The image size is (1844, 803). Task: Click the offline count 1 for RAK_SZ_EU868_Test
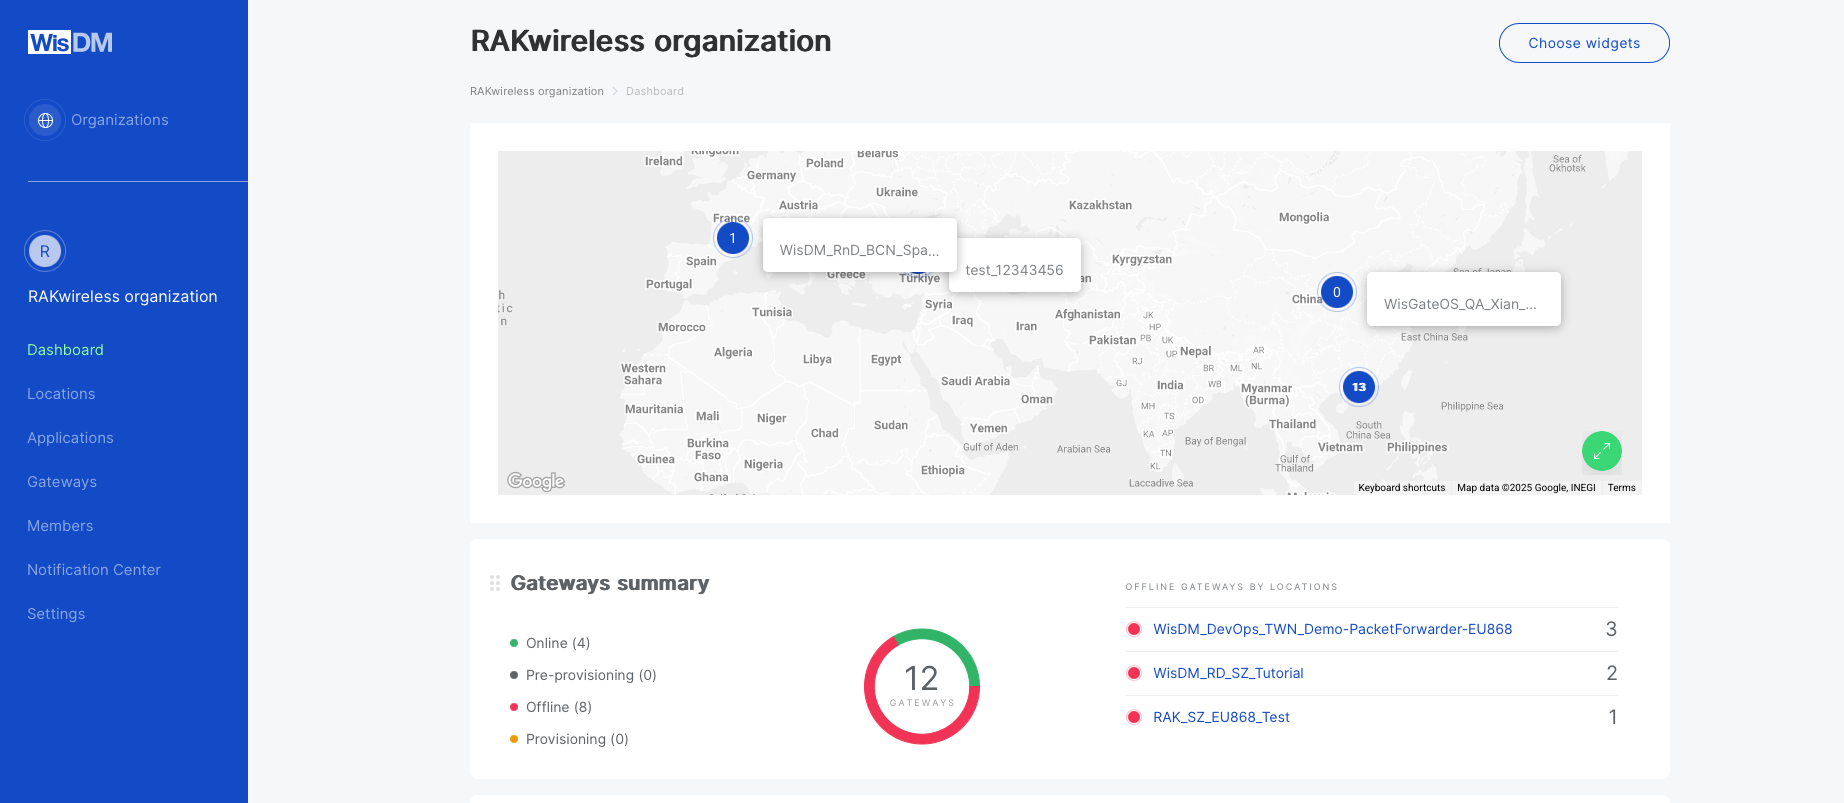[1612, 717]
